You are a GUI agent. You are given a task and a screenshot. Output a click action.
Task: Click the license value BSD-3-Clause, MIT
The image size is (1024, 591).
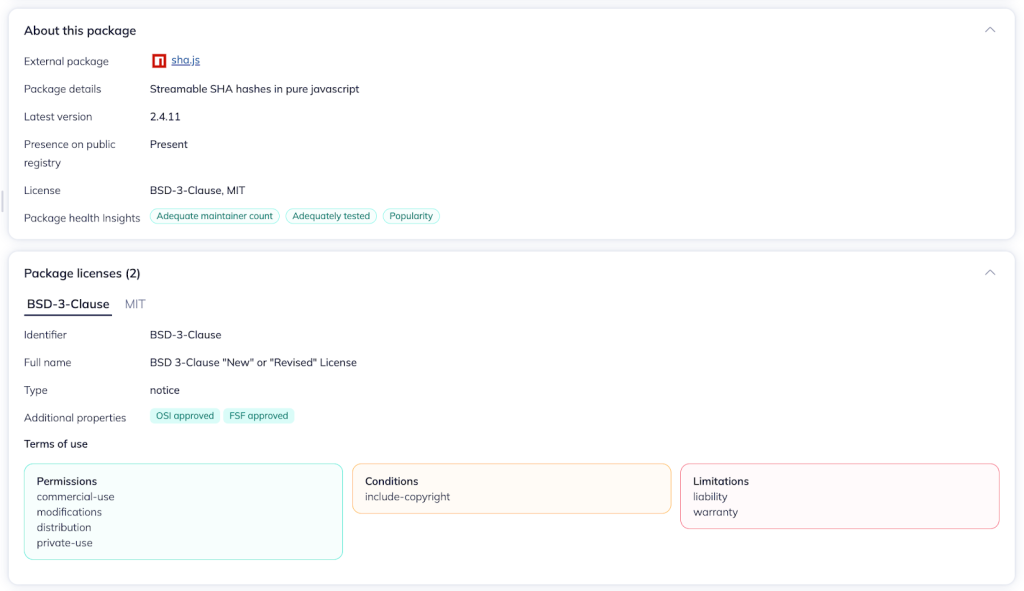(197, 190)
